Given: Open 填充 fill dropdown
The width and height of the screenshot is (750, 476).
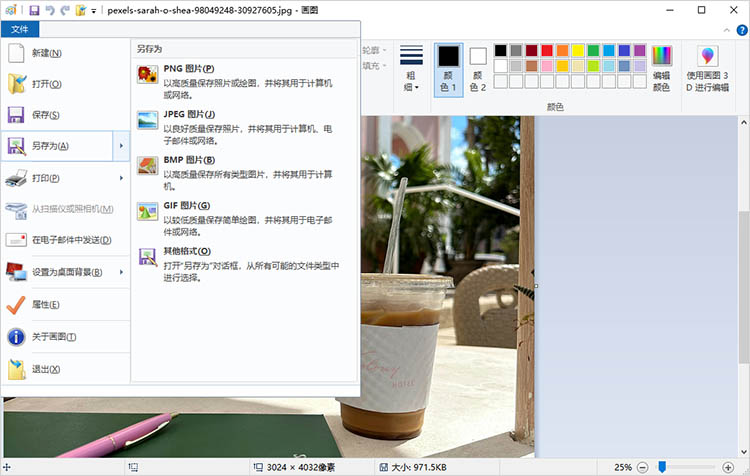Looking at the screenshot, I should click(375, 66).
